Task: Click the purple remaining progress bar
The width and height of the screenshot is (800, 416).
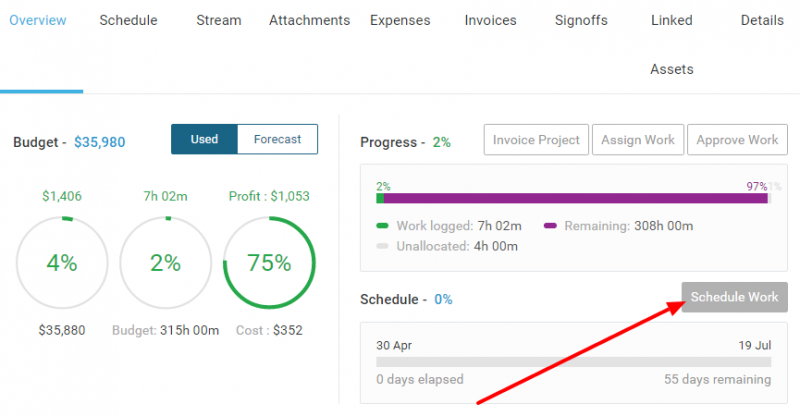Action: [575, 199]
